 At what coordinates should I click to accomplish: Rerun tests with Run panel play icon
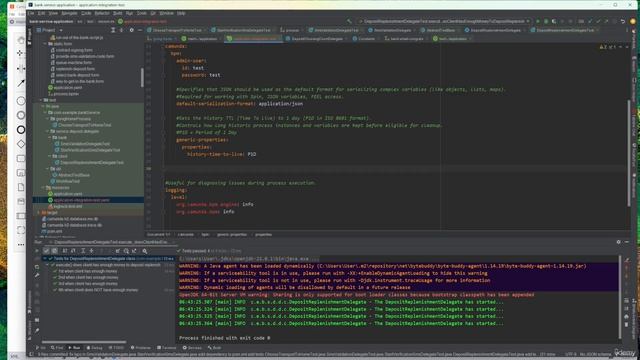click(37, 251)
